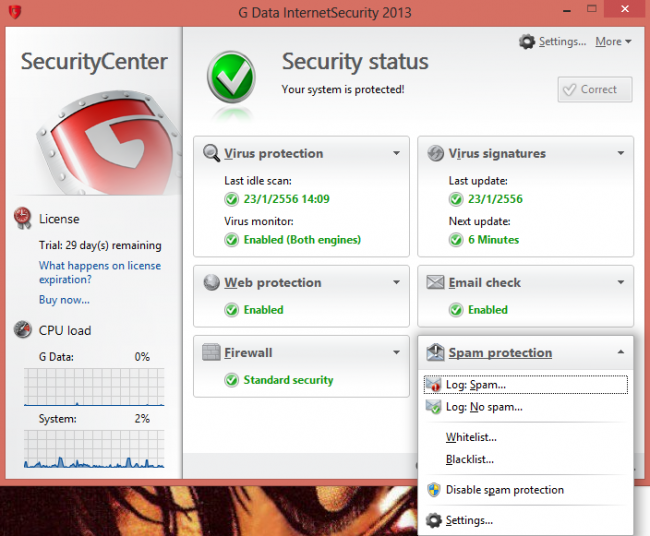Click the Buy now... link
Screen dimensions: 650x536
click(x=64, y=299)
